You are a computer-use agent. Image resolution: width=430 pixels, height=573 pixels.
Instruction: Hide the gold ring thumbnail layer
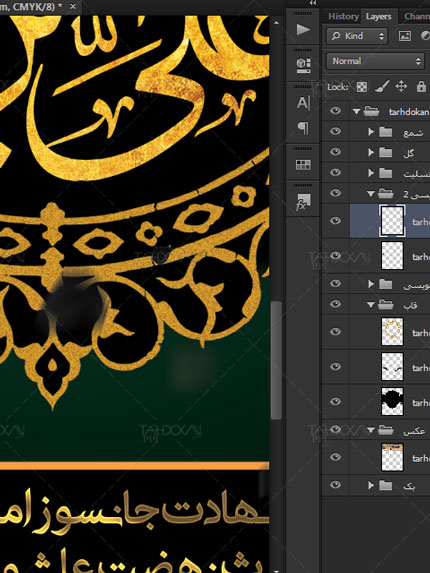[335, 331]
